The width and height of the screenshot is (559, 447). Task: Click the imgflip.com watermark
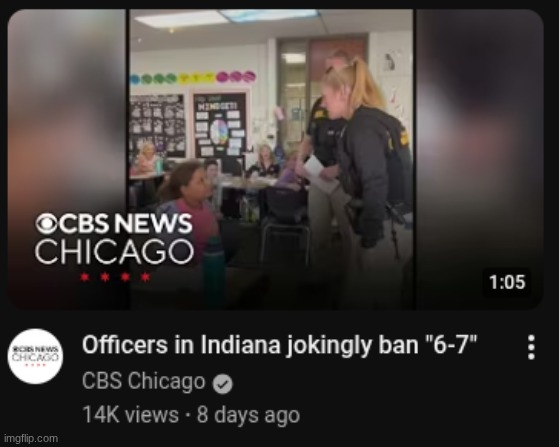point(31,438)
